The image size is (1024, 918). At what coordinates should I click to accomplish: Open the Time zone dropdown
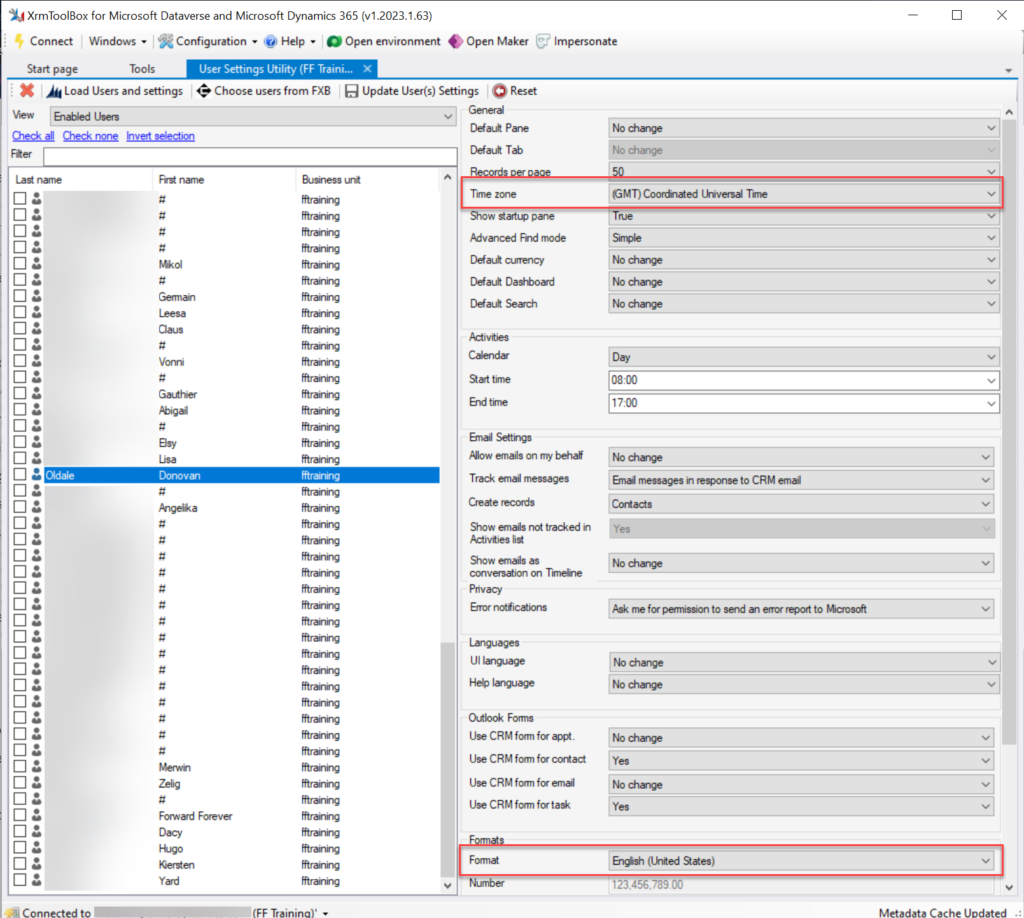803,194
